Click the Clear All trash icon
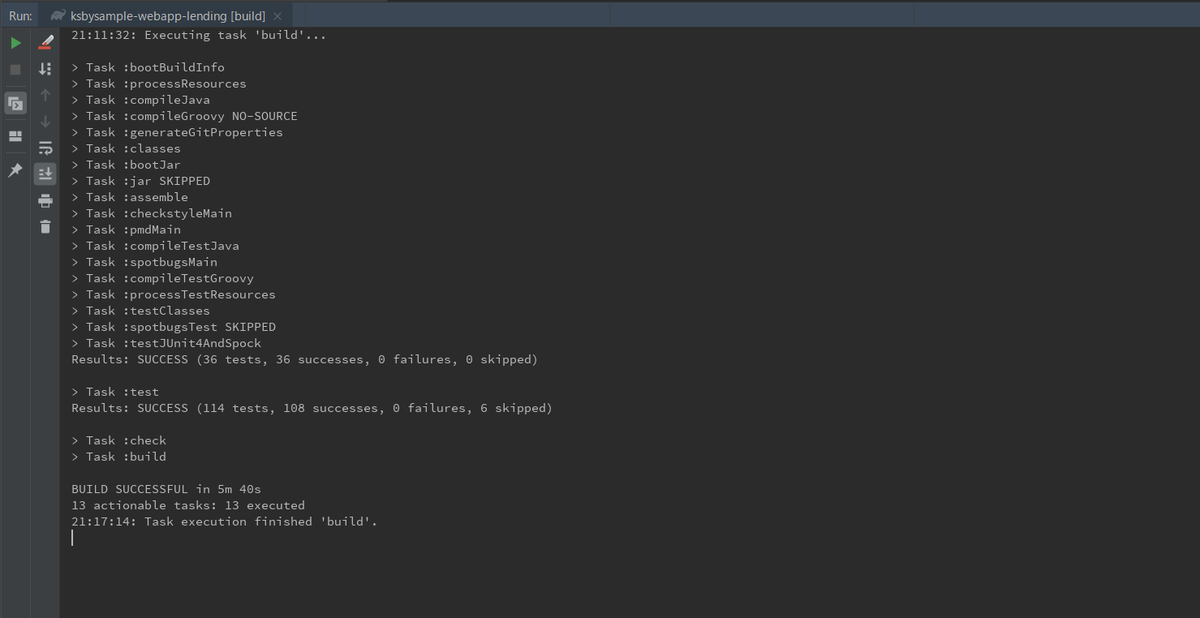The width and height of the screenshot is (1200, 618). click(45, 226)
